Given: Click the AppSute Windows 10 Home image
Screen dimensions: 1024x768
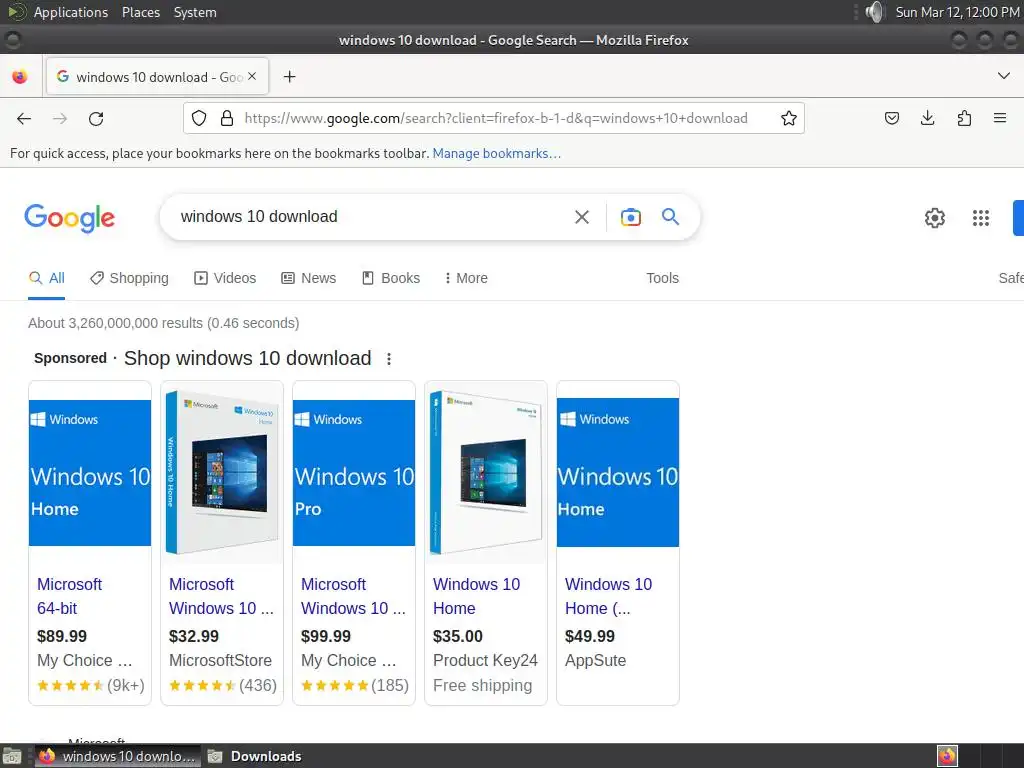Looking at the screenshot, I should 618,472.
